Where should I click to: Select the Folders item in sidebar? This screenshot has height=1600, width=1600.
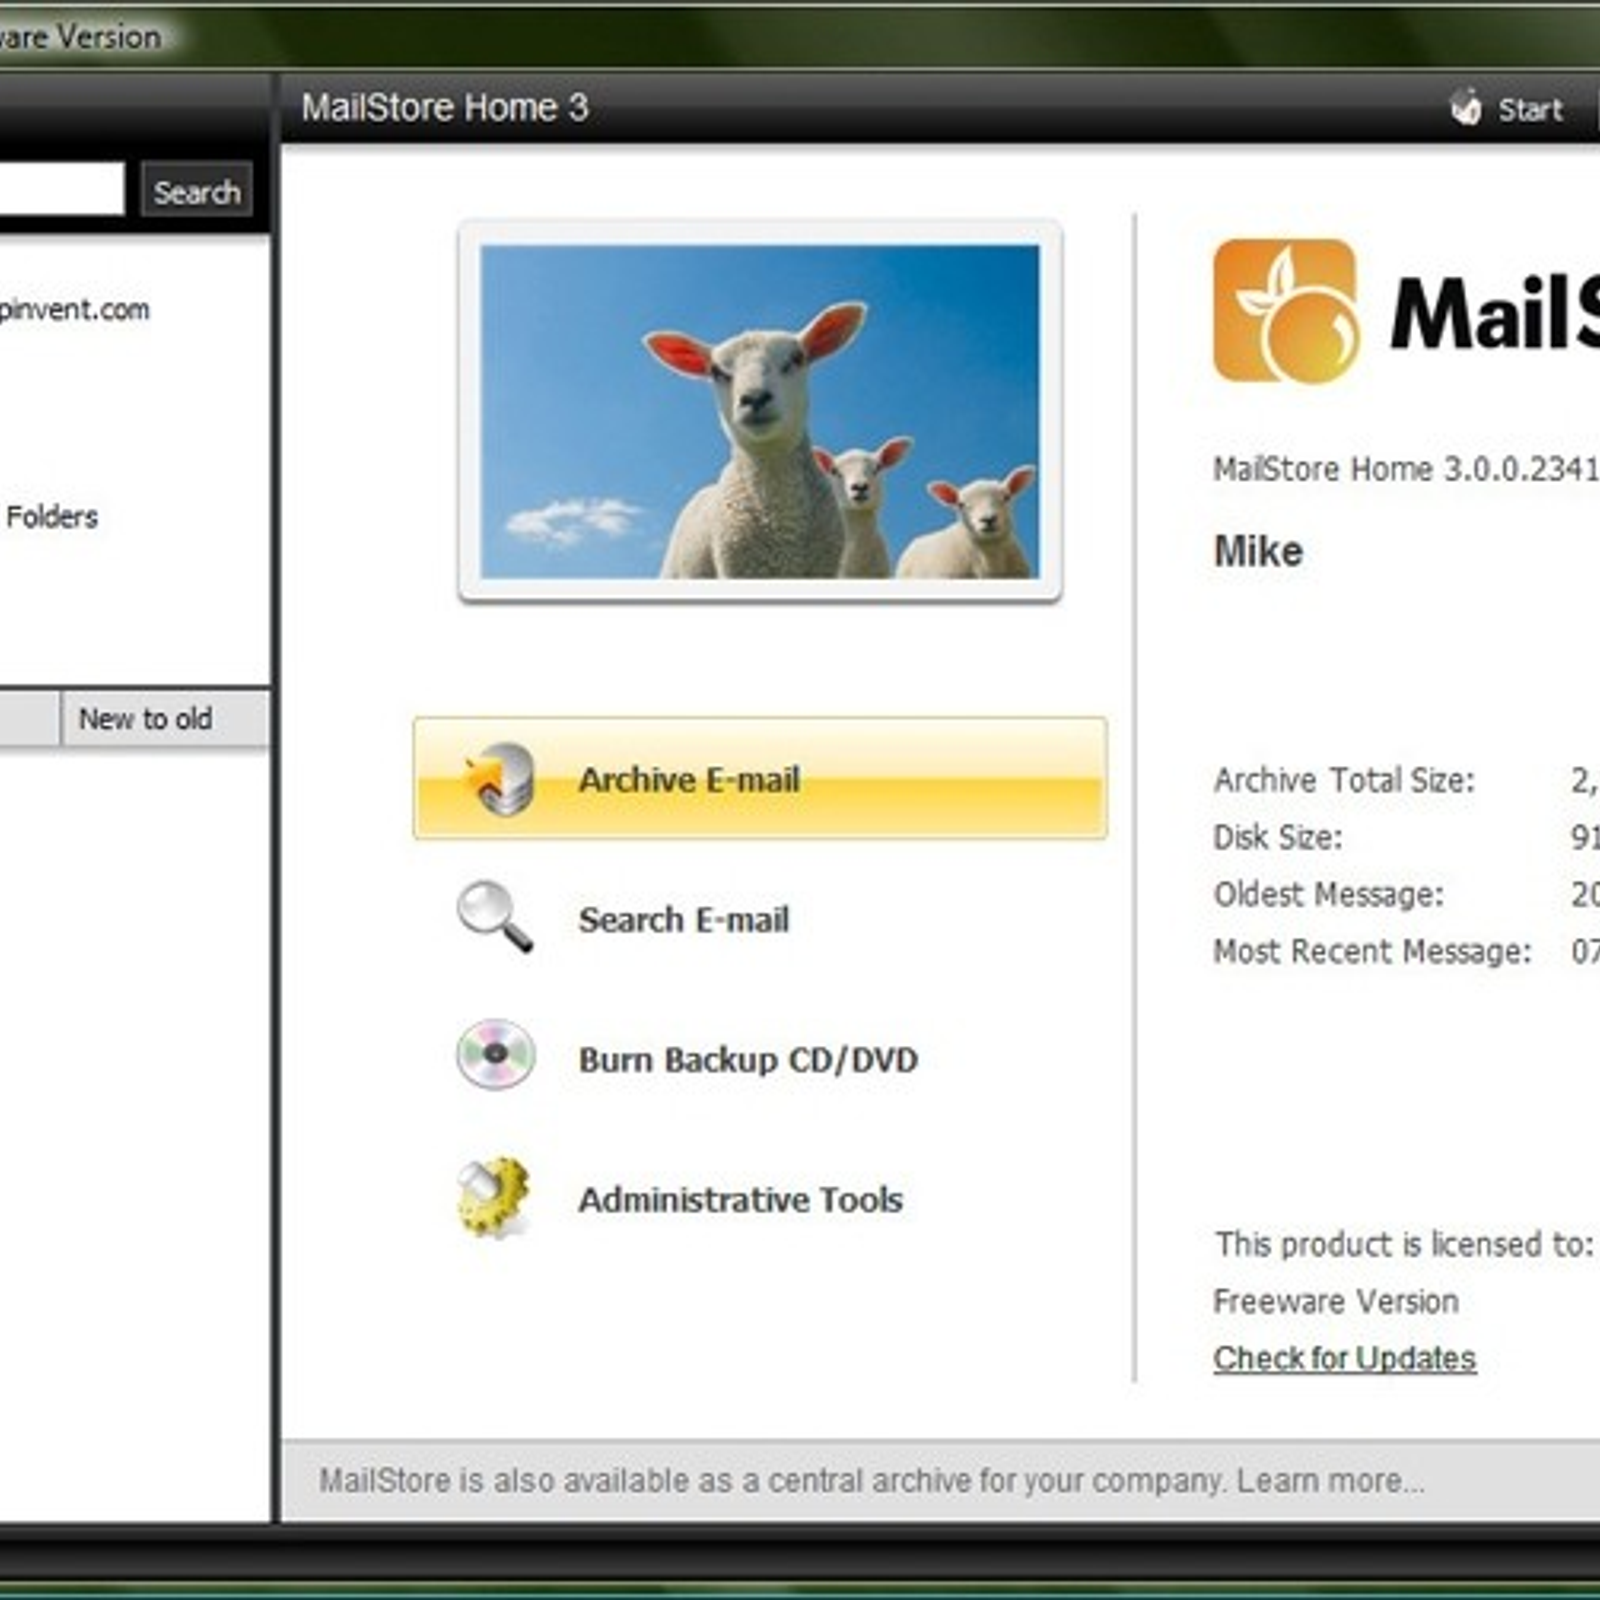pos(52,517)
